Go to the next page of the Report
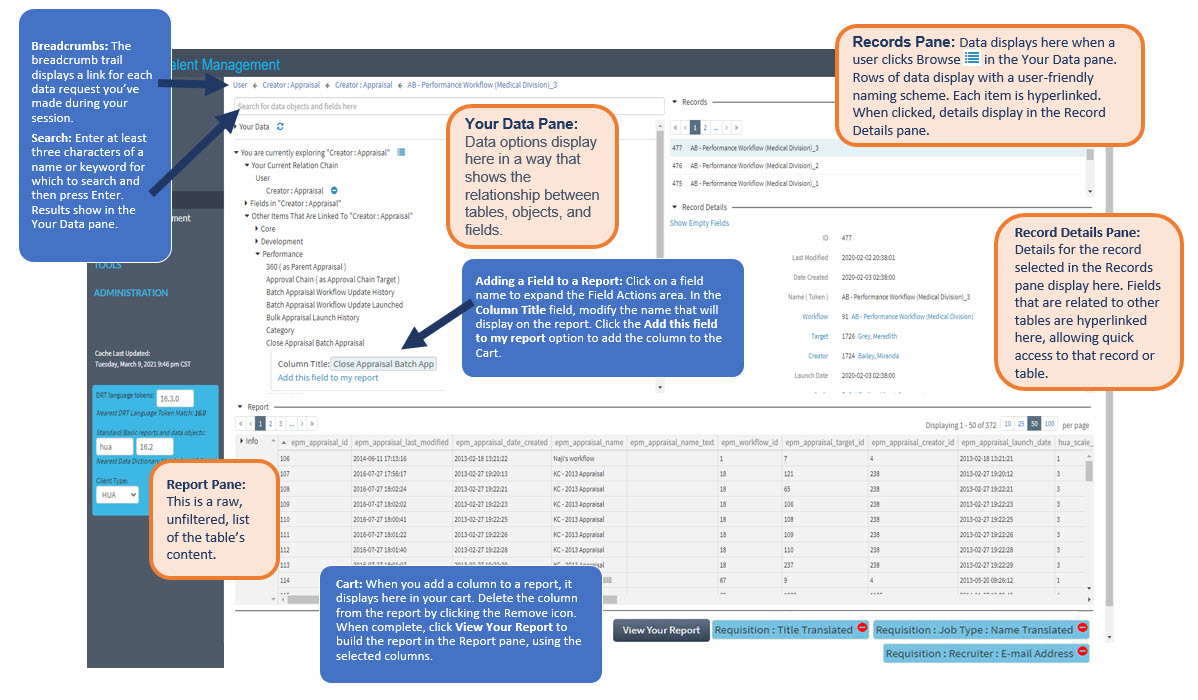 301,424
